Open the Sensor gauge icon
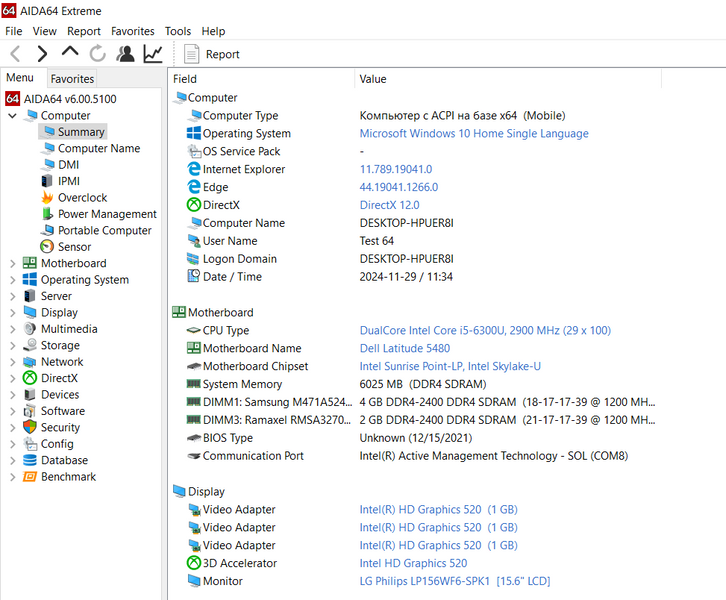The height and width of the screenshot is (600, 726). 47,246
